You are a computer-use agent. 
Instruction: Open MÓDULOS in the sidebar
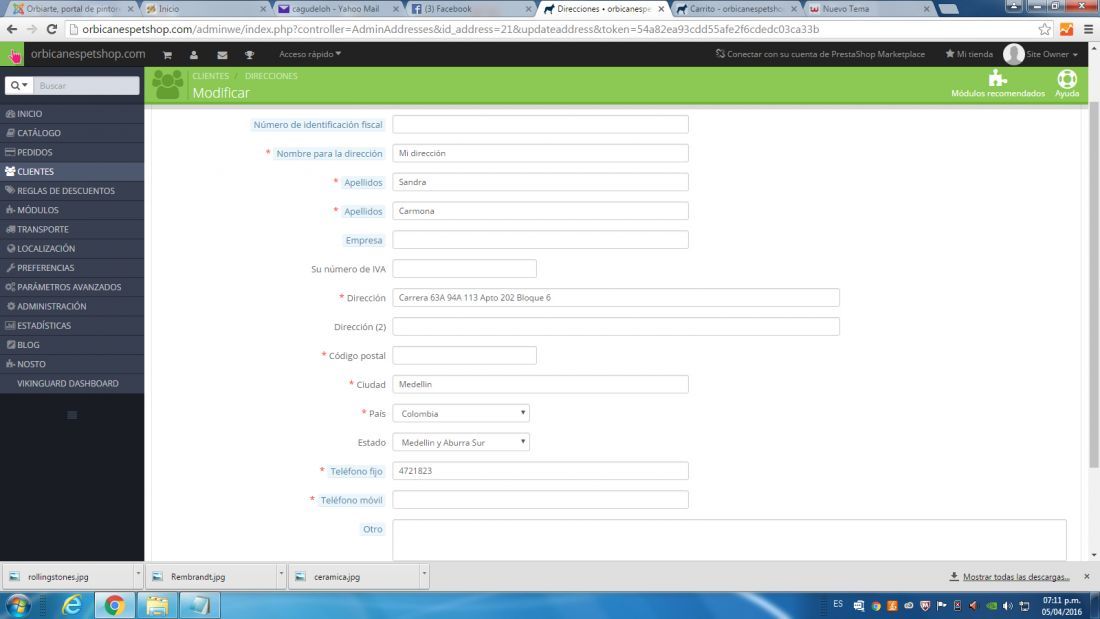72,210
